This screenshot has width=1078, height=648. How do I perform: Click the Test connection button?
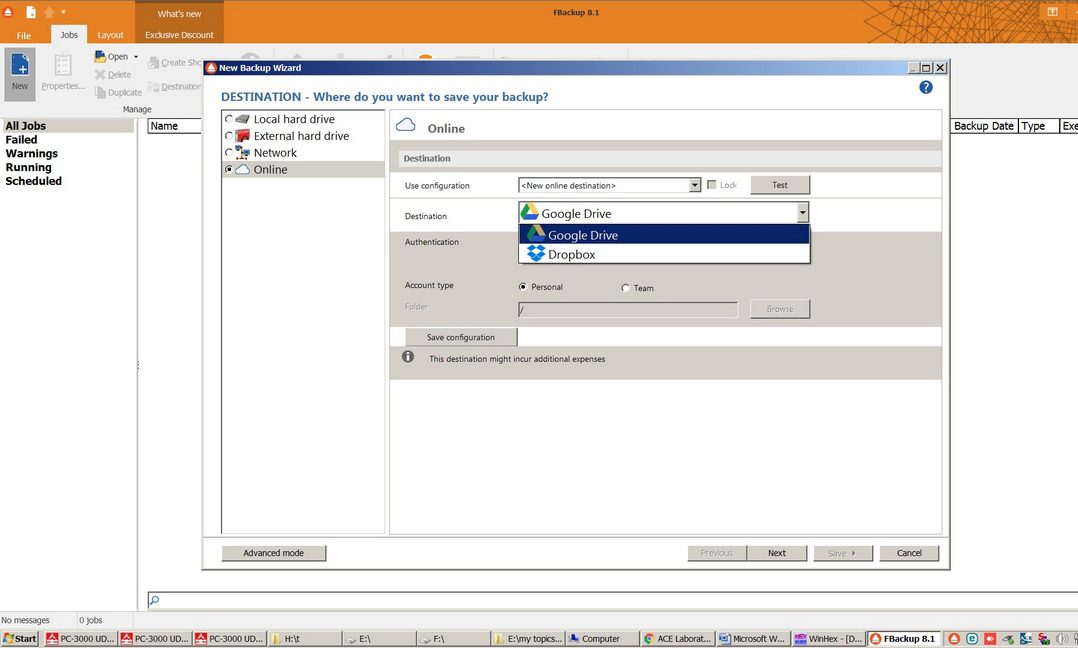[780, 185]
